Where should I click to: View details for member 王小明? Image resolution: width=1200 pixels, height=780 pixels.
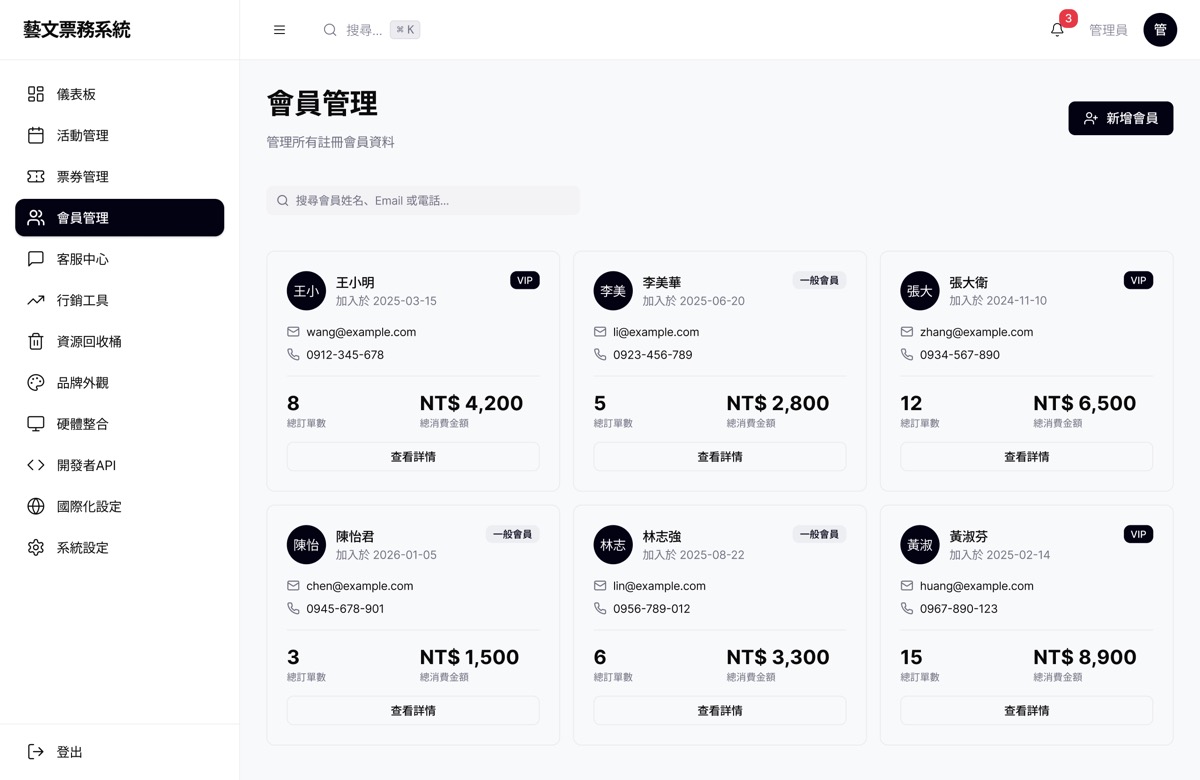[413, 456]
